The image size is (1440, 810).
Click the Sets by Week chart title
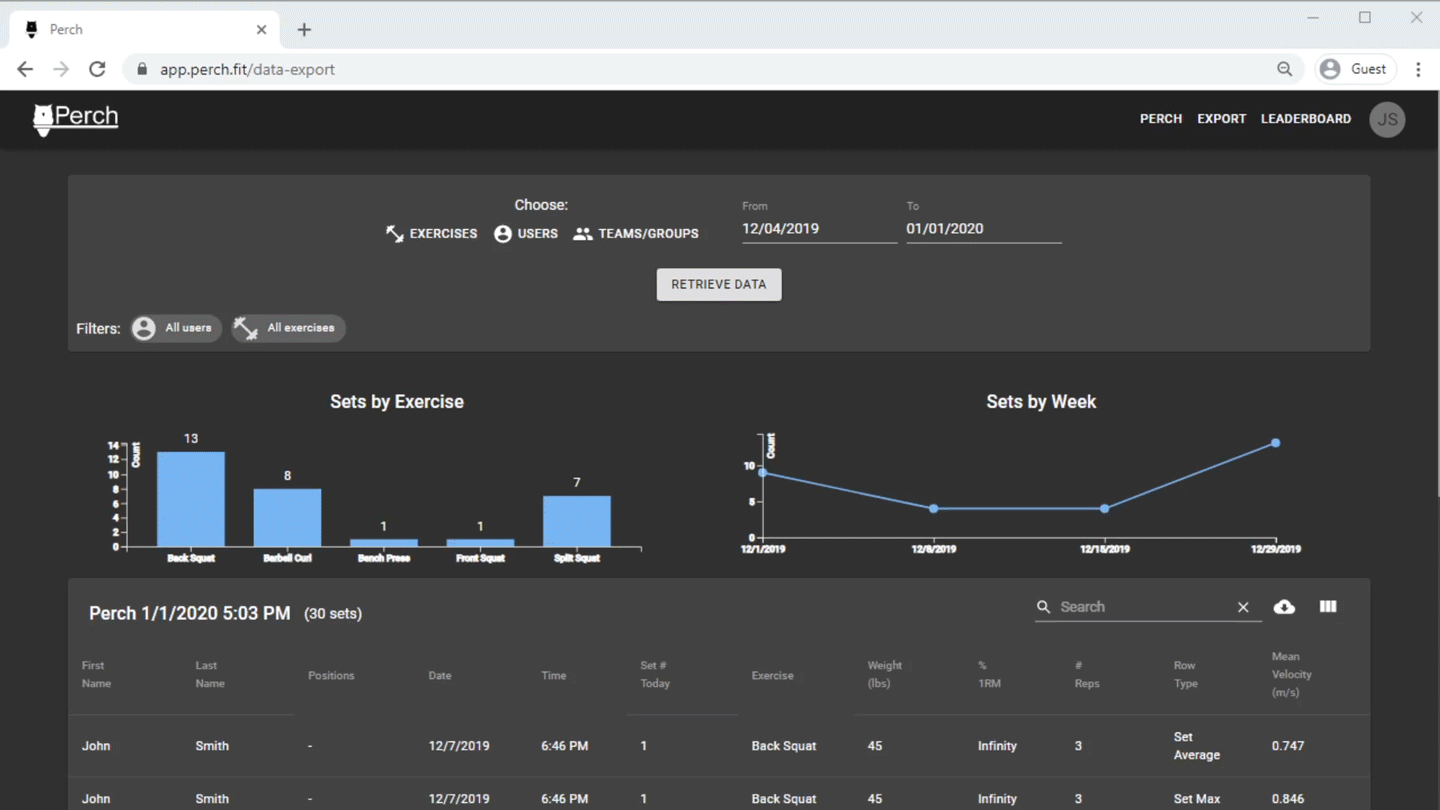(x=1041, y=402)
